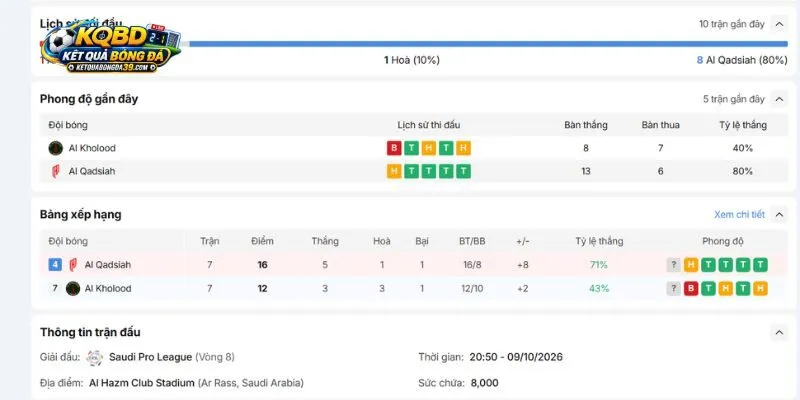
Task: Click the Saudi Pro League logo icon
Action: pos(94,357)
